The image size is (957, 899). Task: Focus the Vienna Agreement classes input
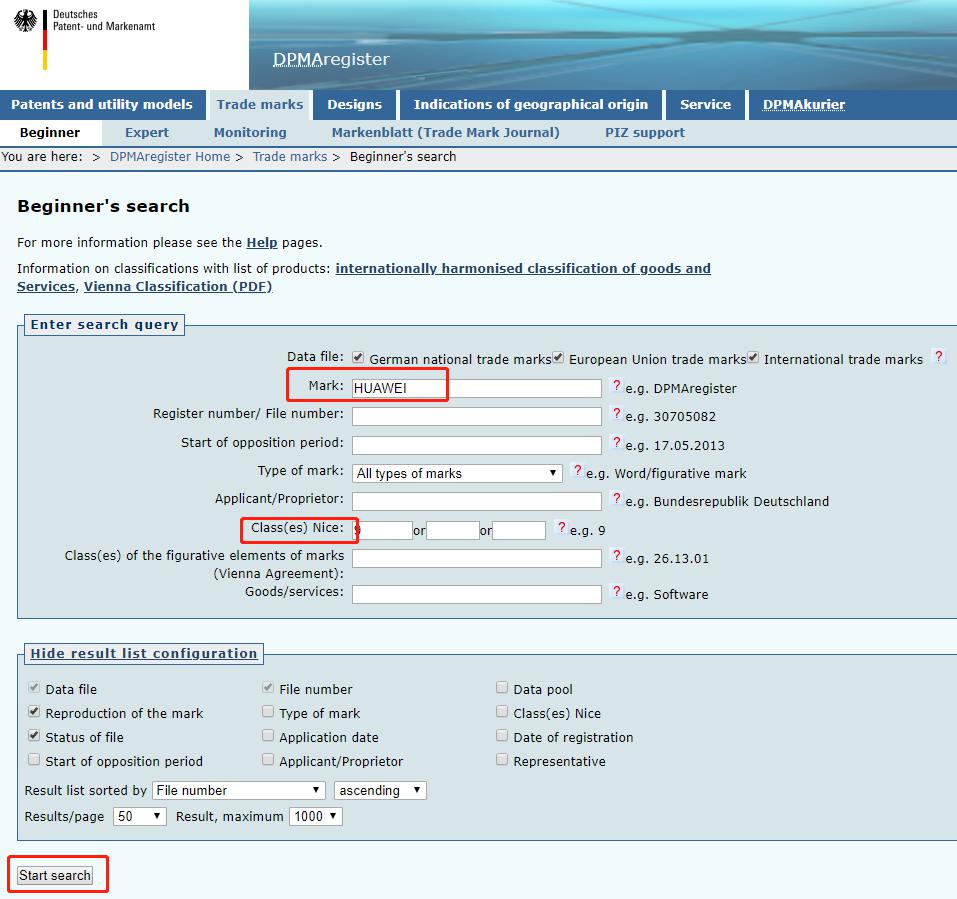pyautogui.click(x=477, y=558)
